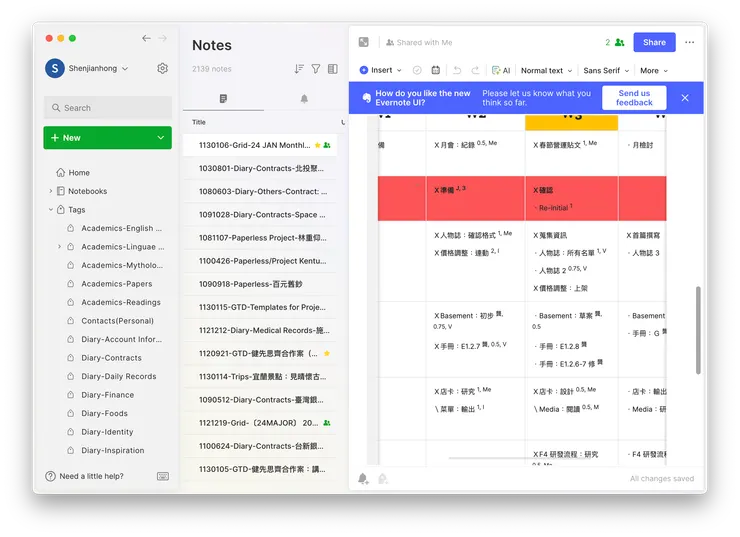740x537 pixels.
Task: Click the Shared with Me label
Action: click(420, 42)
